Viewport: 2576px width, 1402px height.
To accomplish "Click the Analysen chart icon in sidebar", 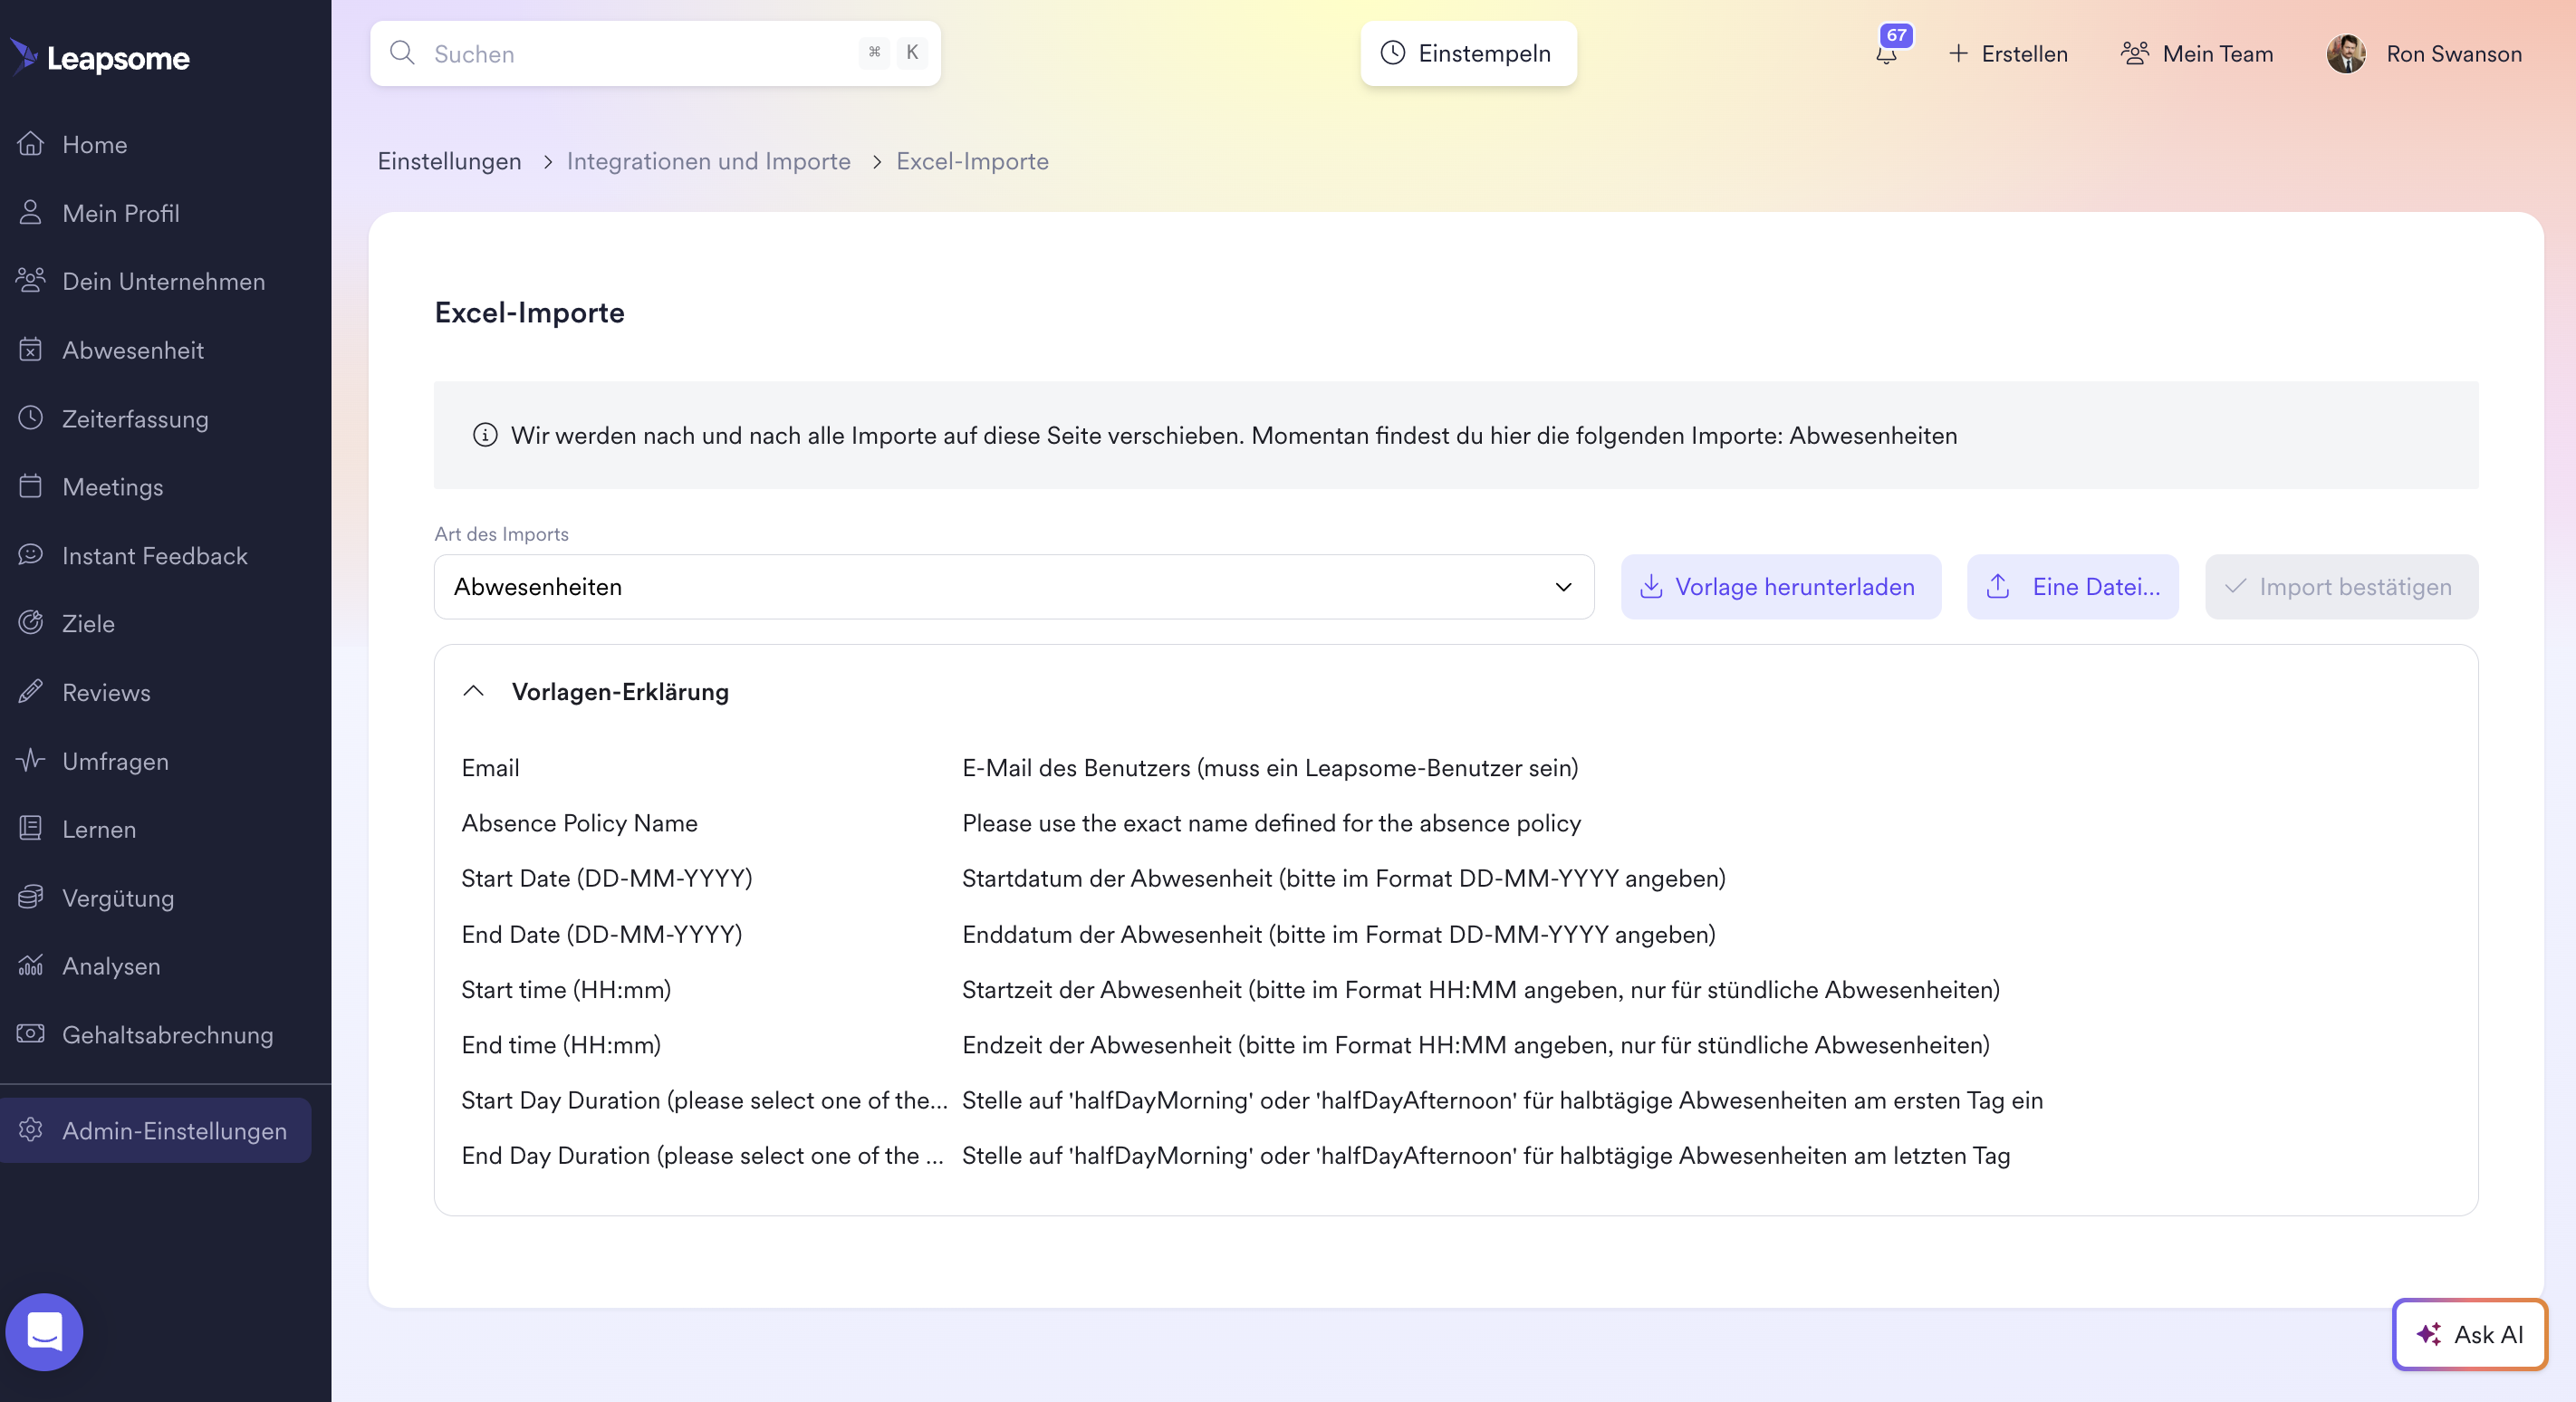I will pos(31,965).
